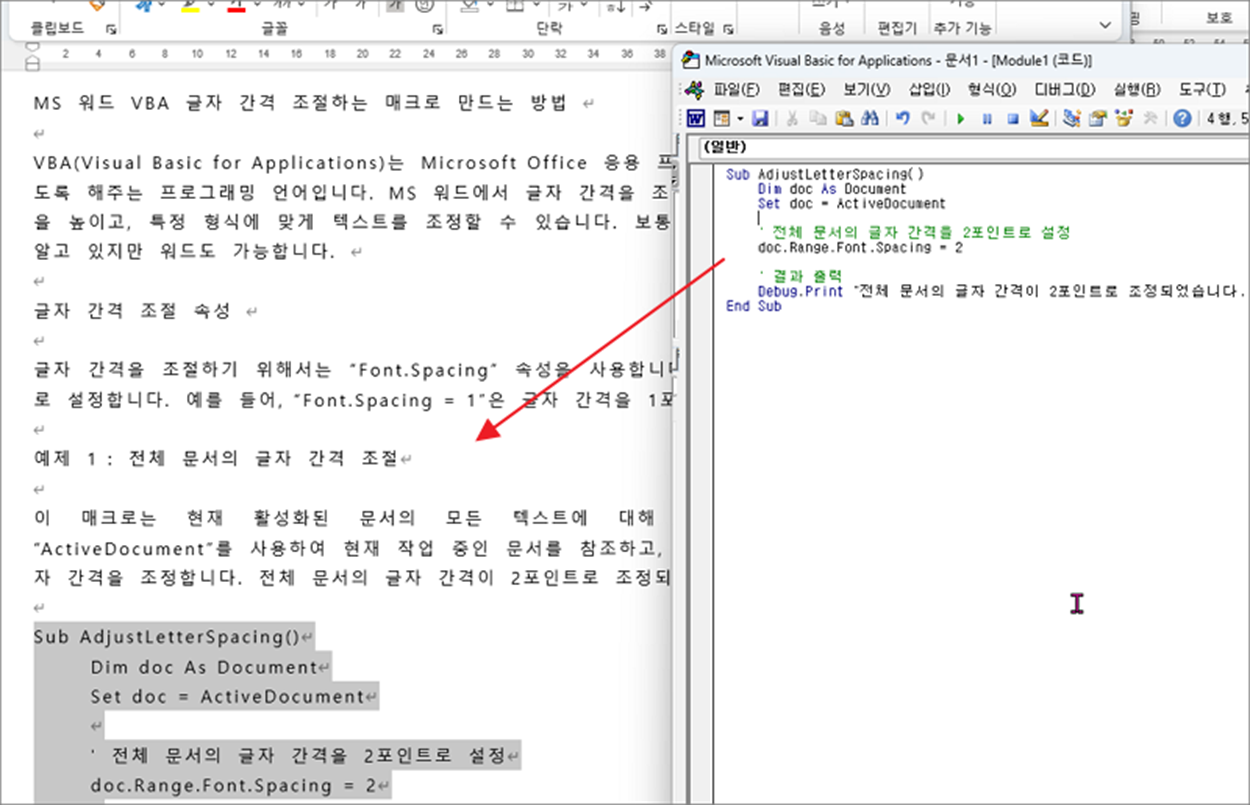Run the macro with the green play icon
The width and height of the screenshot is (1250, 805).
(x=960, y=118)
